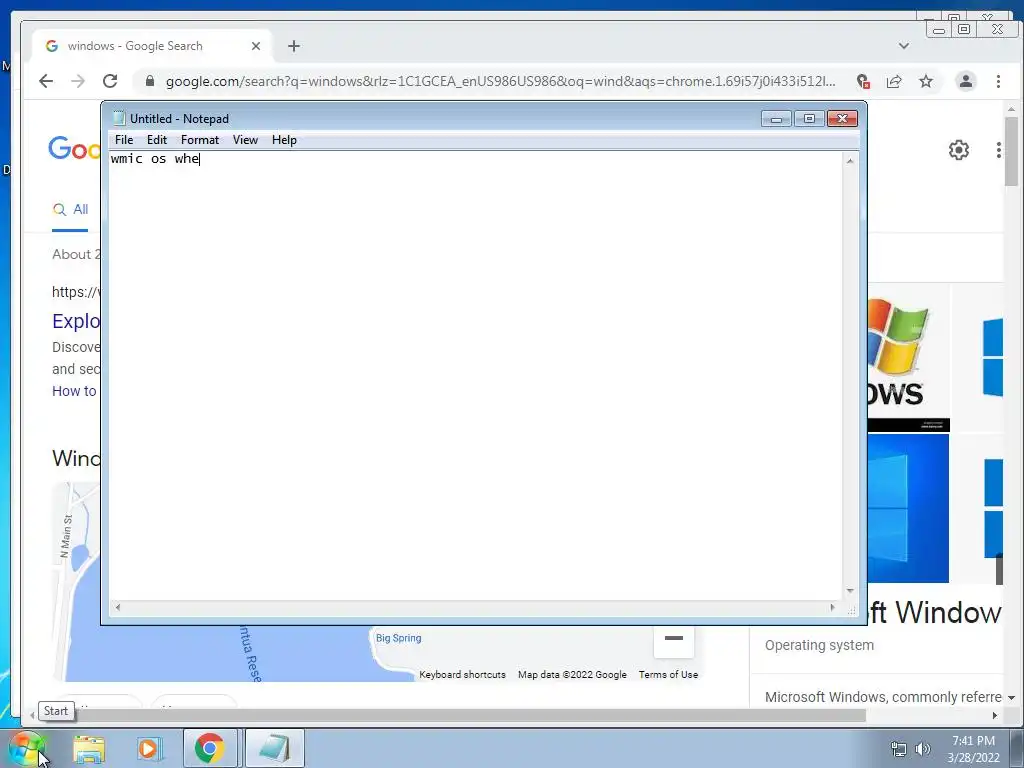This screenshot has height=768, width=1024.
Task: Click the taskbar clock showing 7:41 PM
Action: tap(973, 749)
